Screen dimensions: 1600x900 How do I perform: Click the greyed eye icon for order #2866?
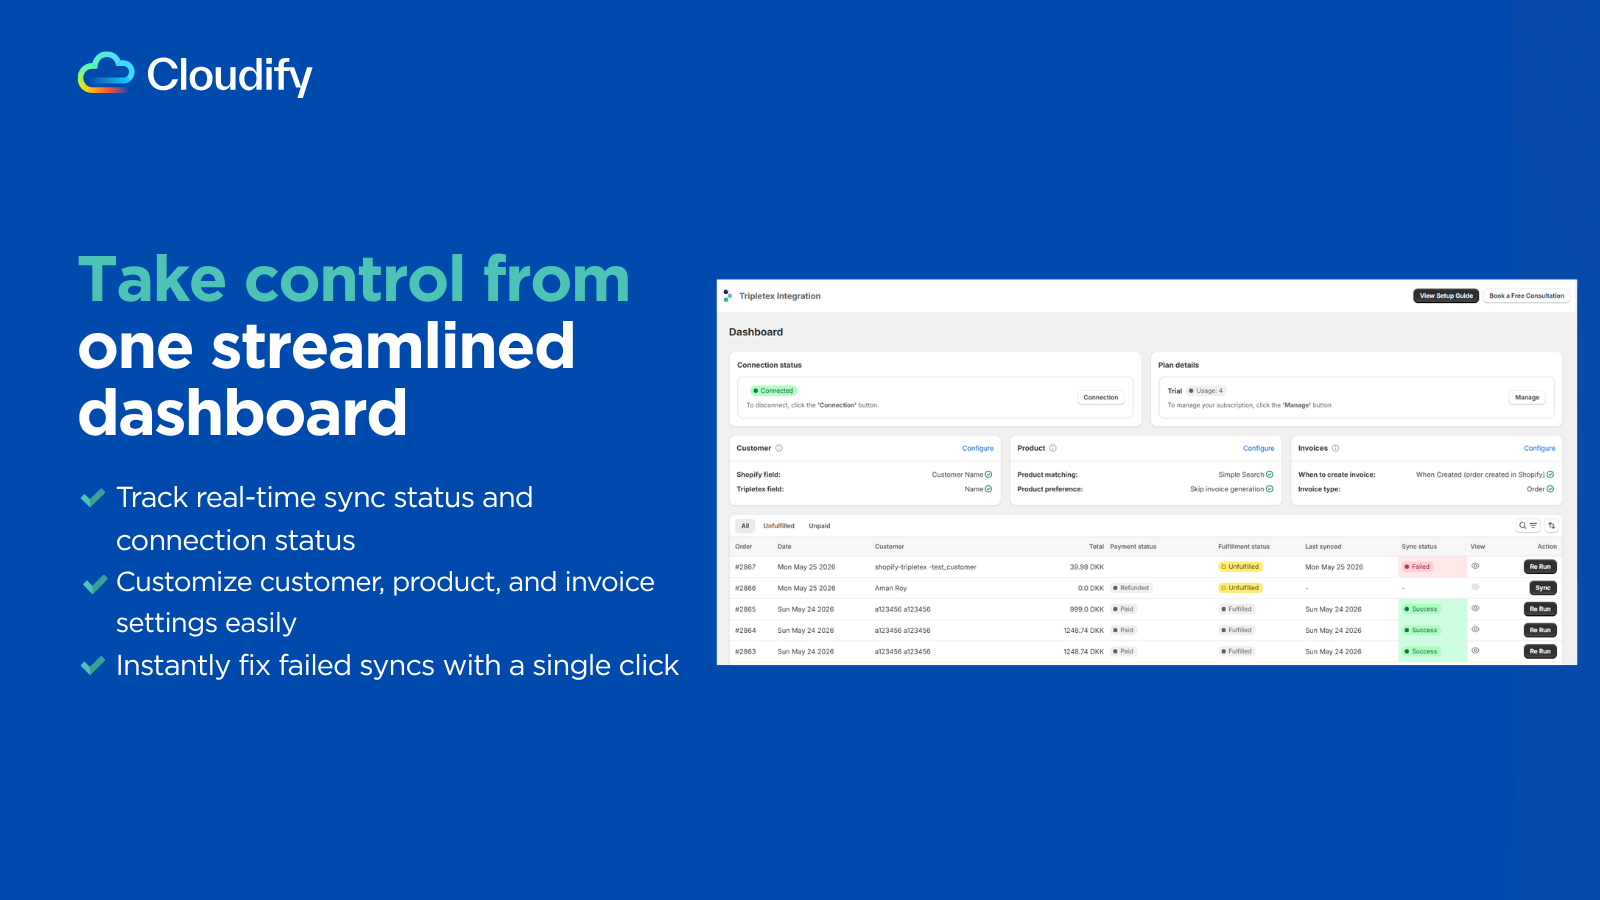(x=1475, y=587)
